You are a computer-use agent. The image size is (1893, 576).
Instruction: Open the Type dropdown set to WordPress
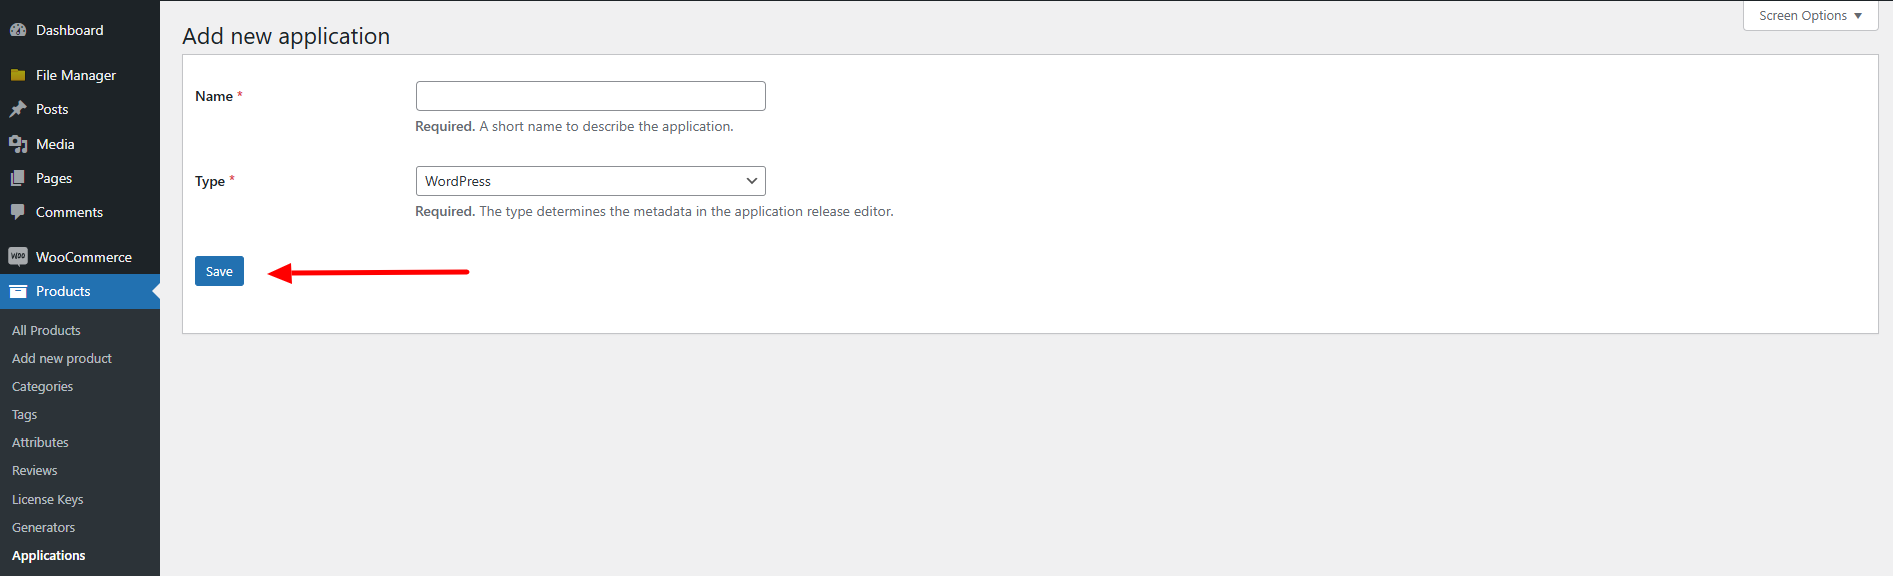click(x=590, y=181)
